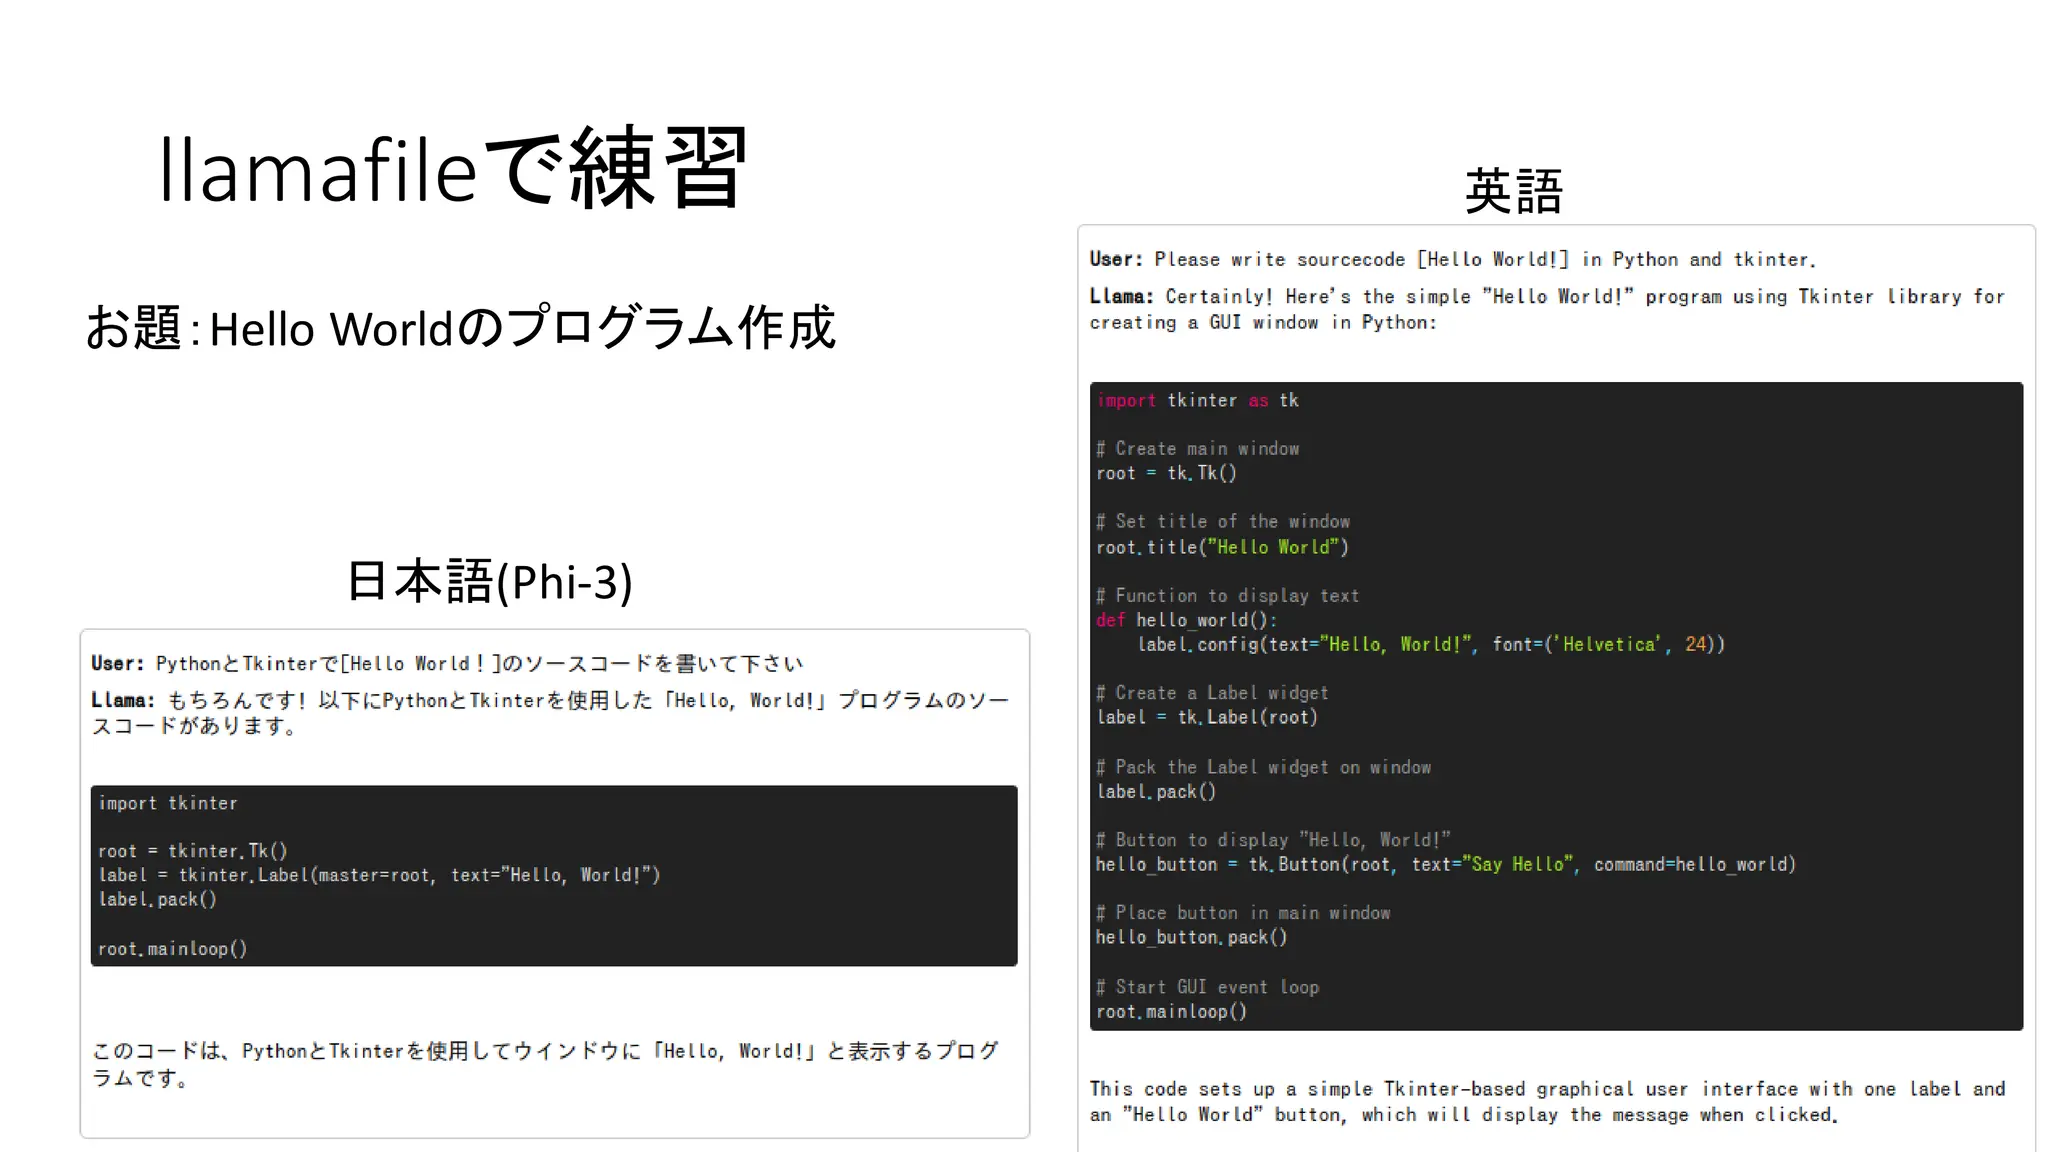The width and height of the screenshot is (2048, 1152).
Task: Click the line 'root = tkinter.Tk()'
Action: coord(193,851)
